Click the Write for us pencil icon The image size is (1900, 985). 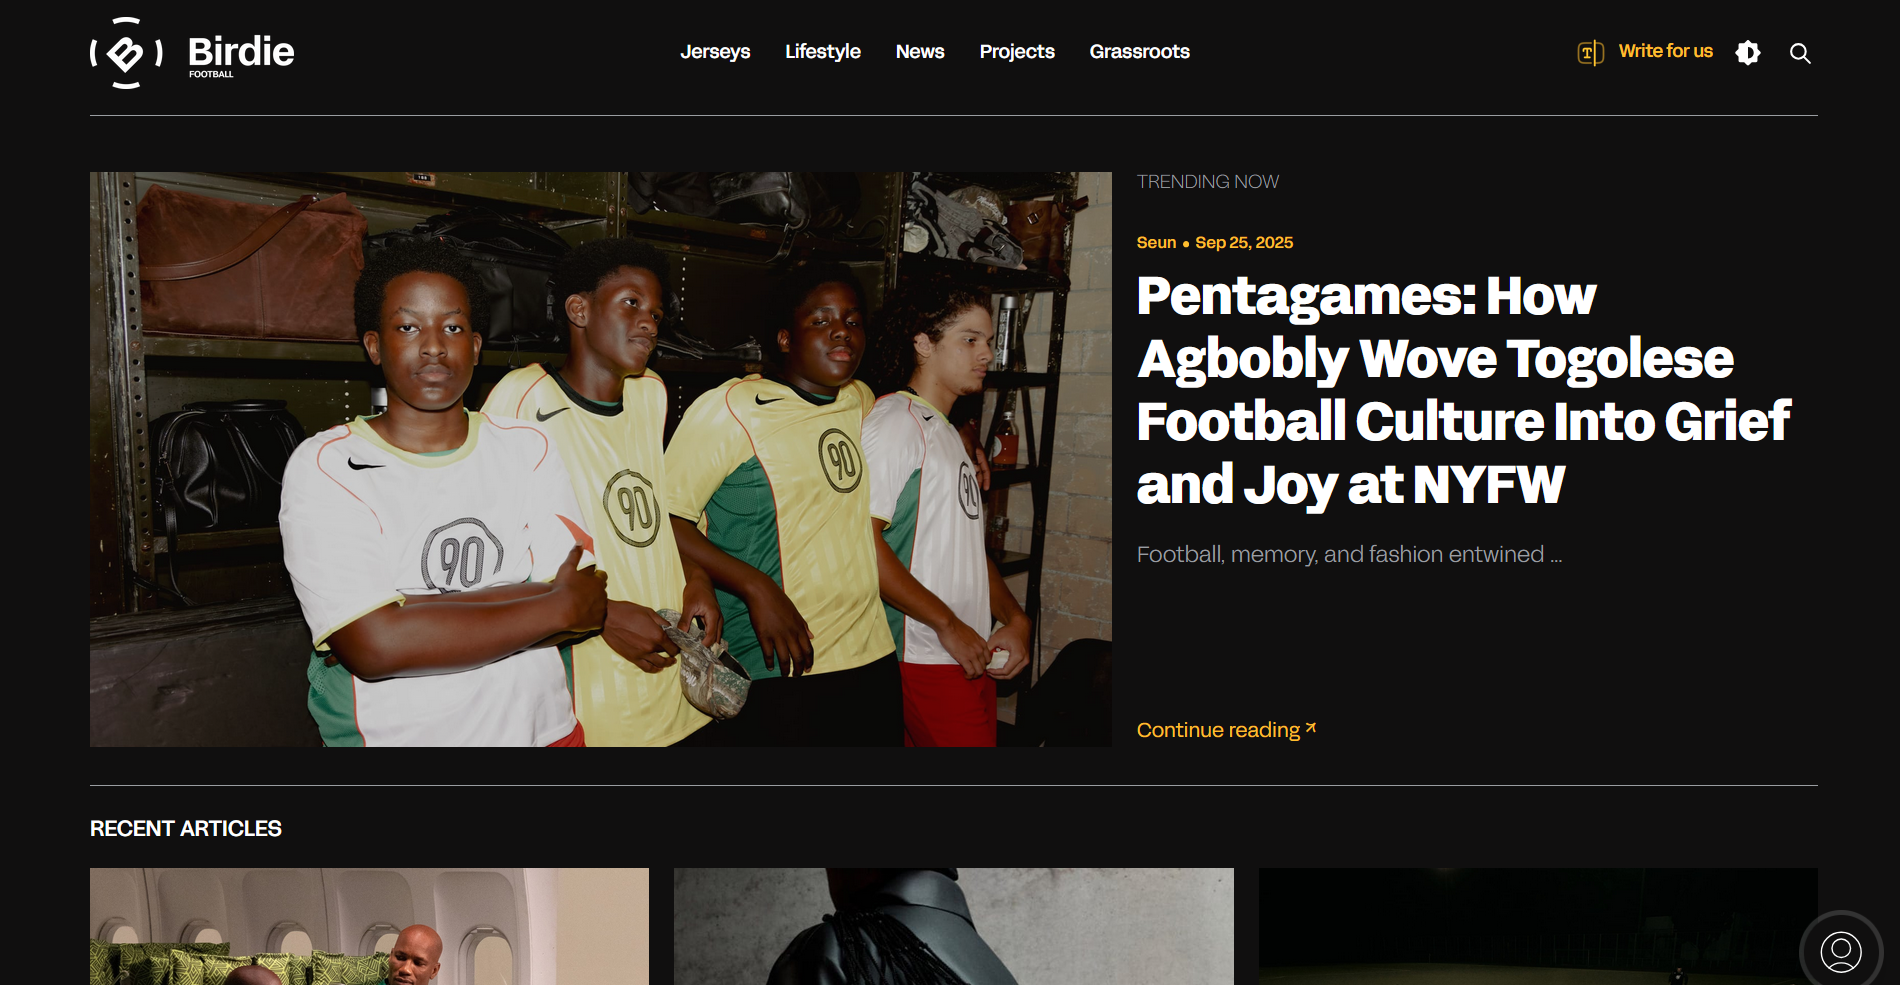pyautogui.click(x=1590, y=53)
